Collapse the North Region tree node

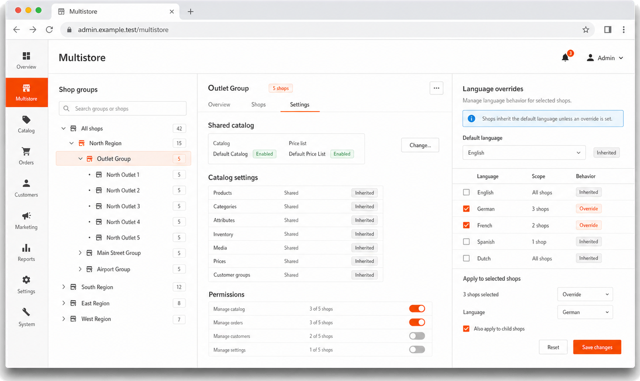pos(71,143)
